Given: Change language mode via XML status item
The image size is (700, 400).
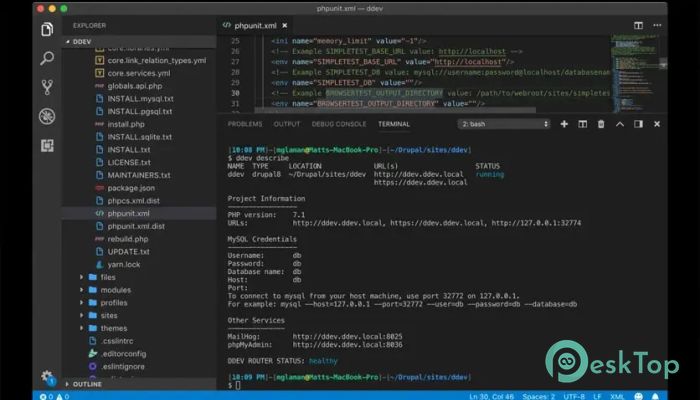Looking at the screenshot, I should point(617,396).
